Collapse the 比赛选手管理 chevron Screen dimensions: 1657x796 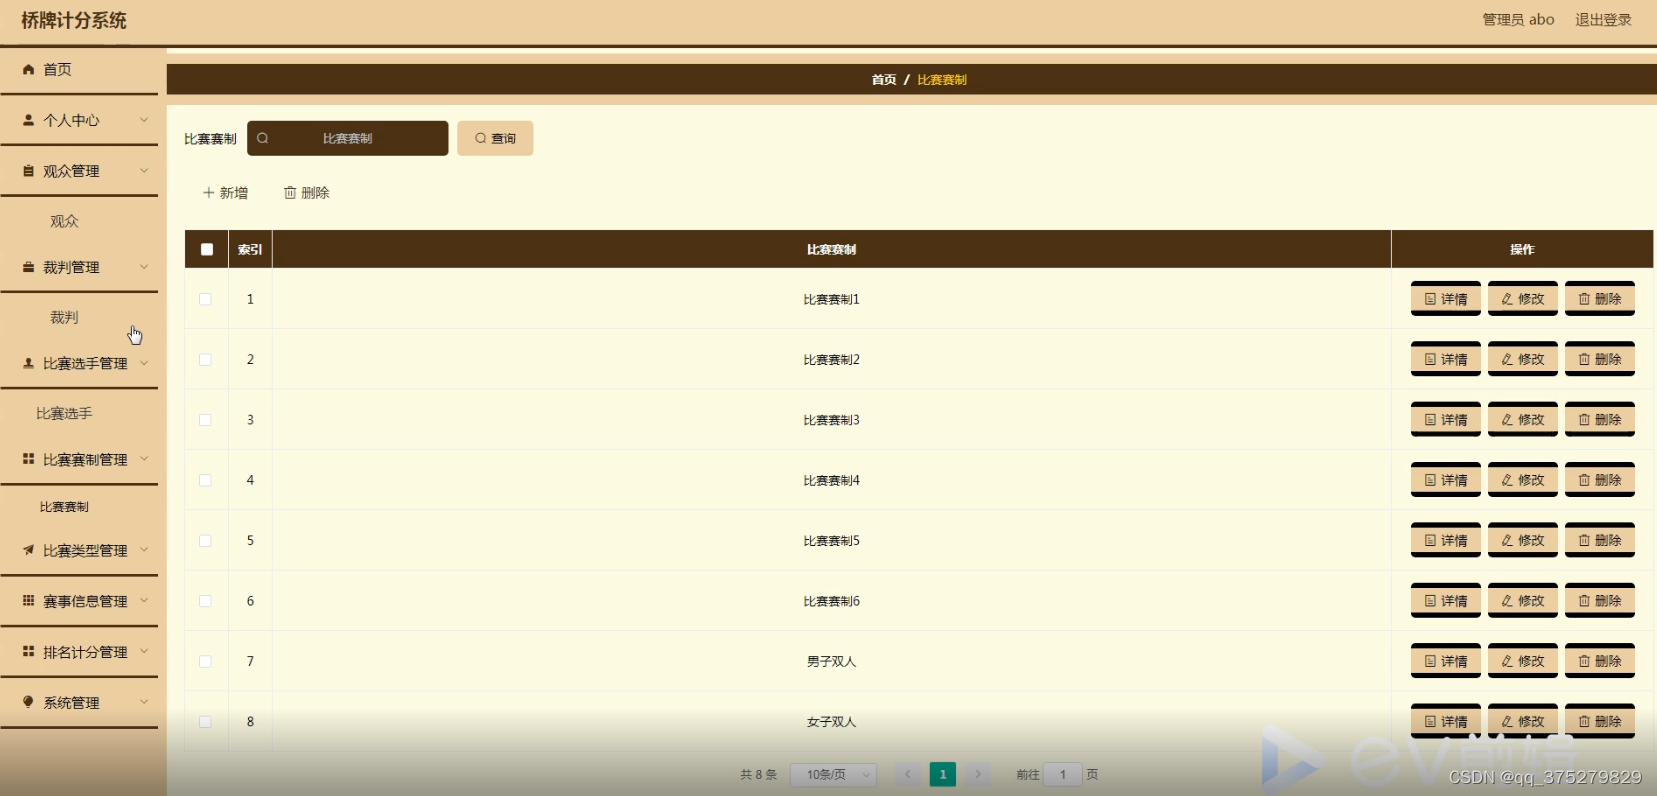(x=144, y=363)
